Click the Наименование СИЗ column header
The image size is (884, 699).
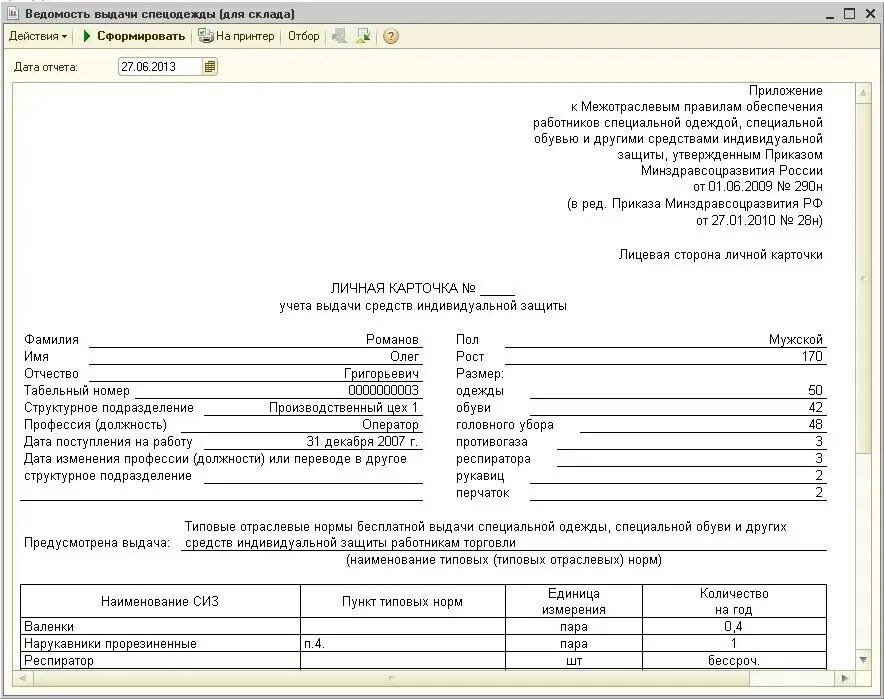point(160,601)
